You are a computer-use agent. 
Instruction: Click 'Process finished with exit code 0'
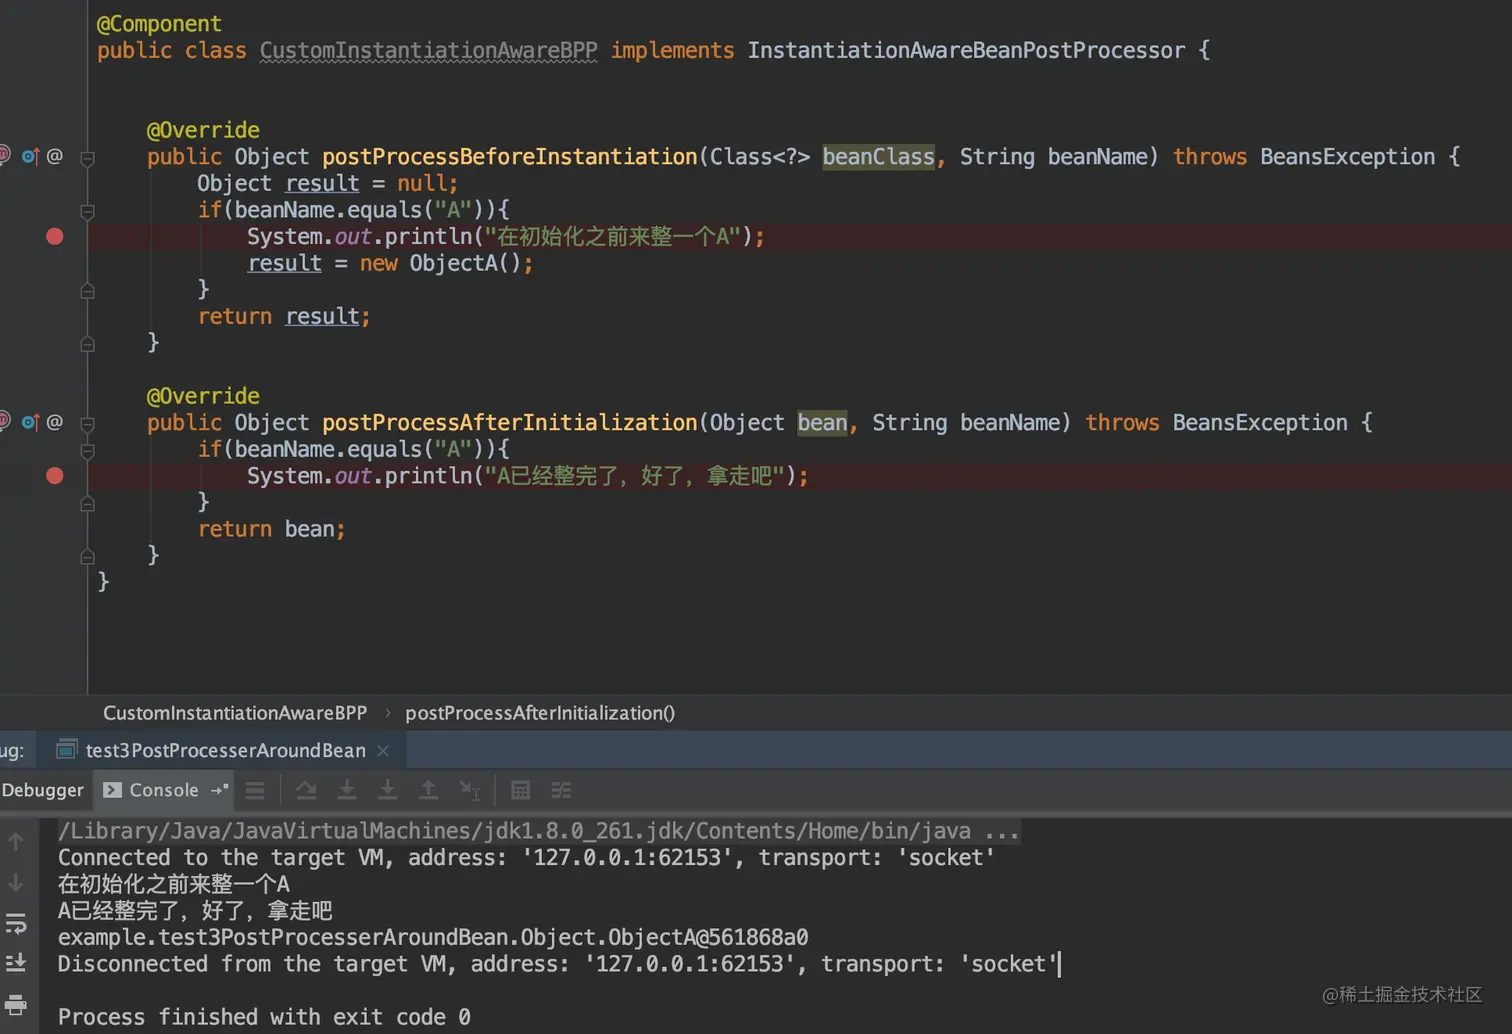[x=264, y=1017]
